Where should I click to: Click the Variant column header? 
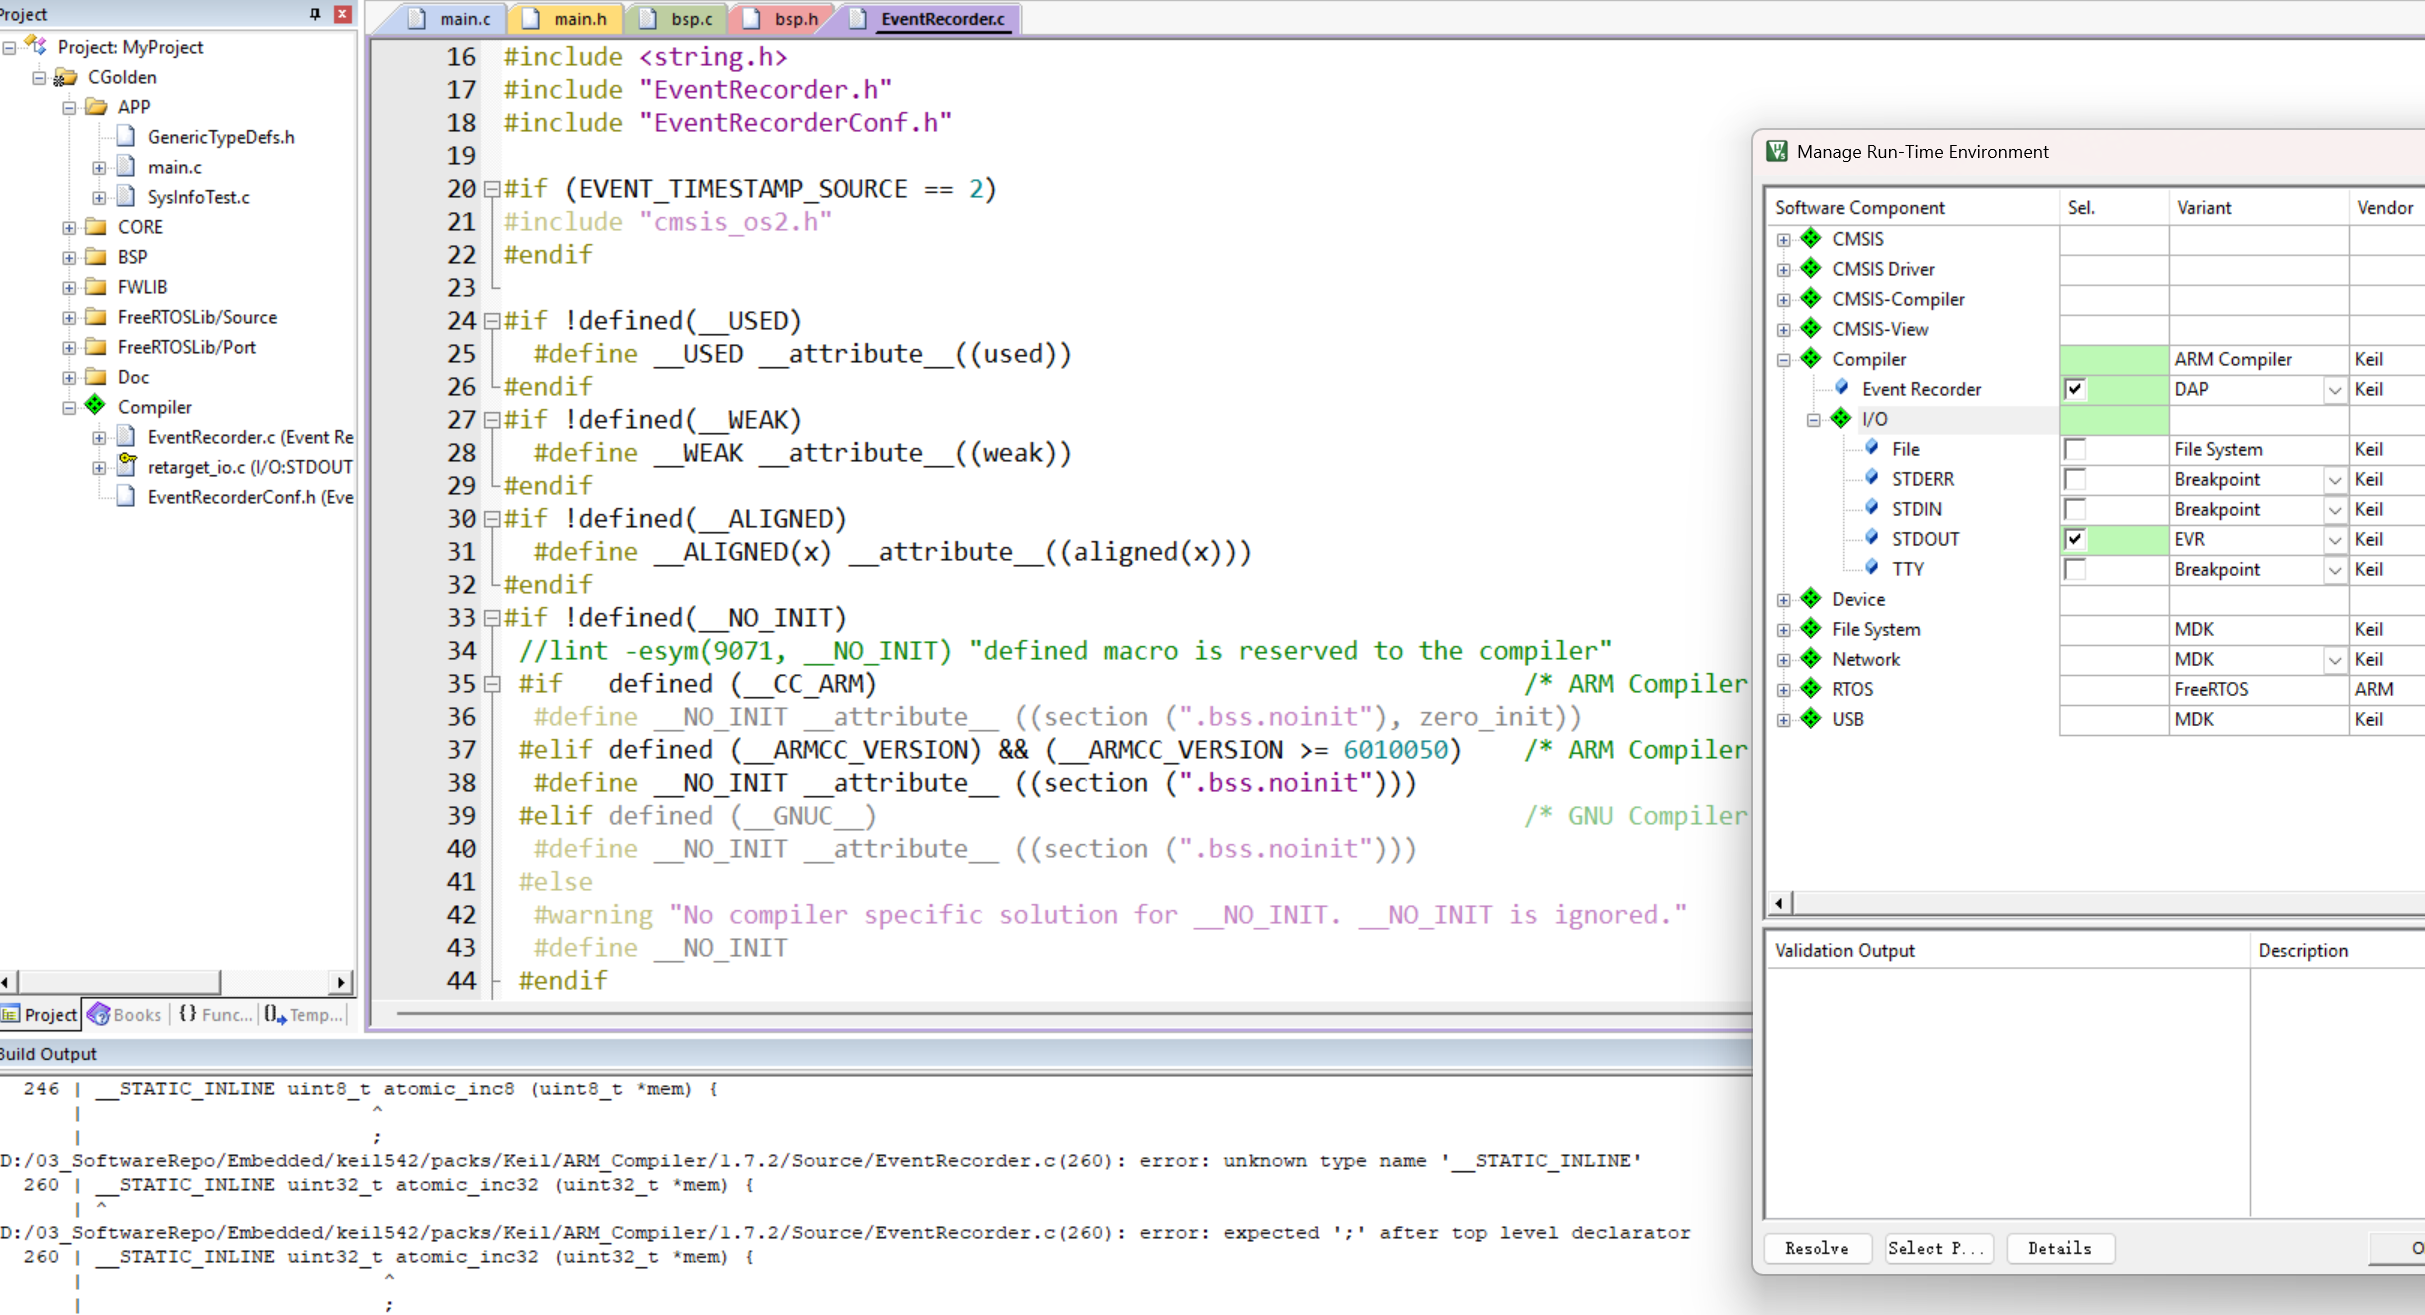[x=2258, y=207]
